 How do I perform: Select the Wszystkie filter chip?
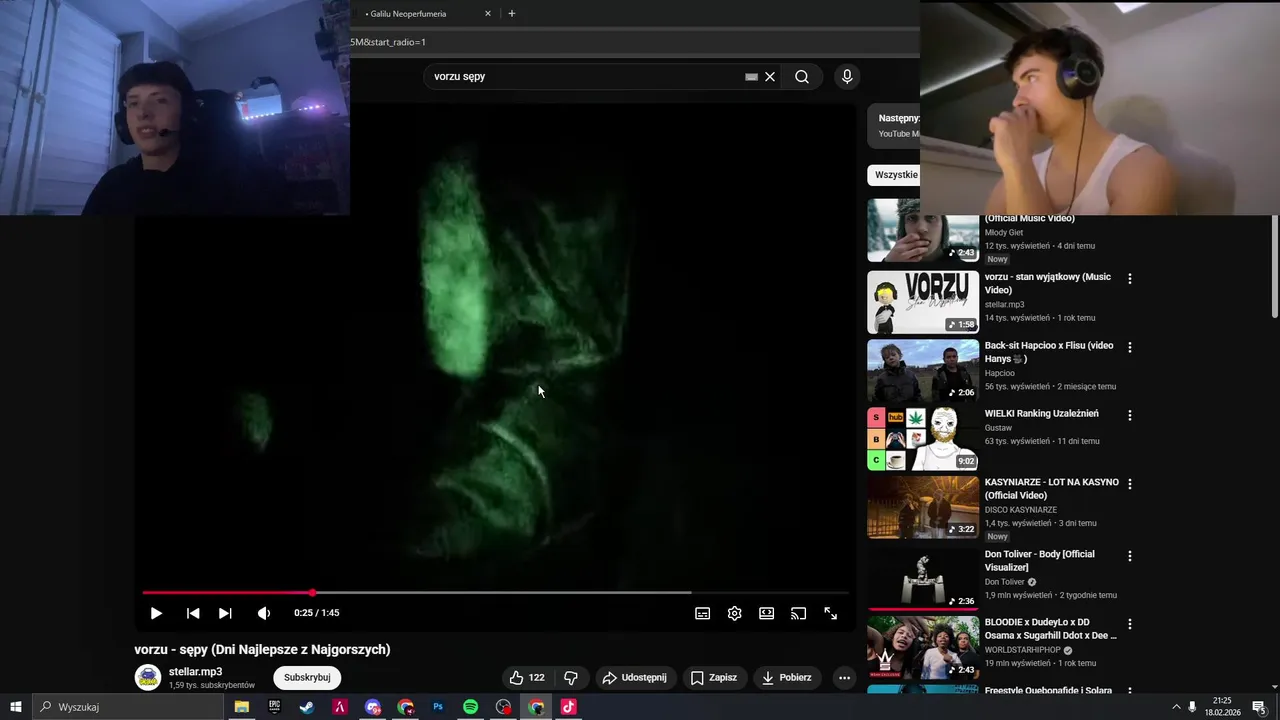[895, 175]
